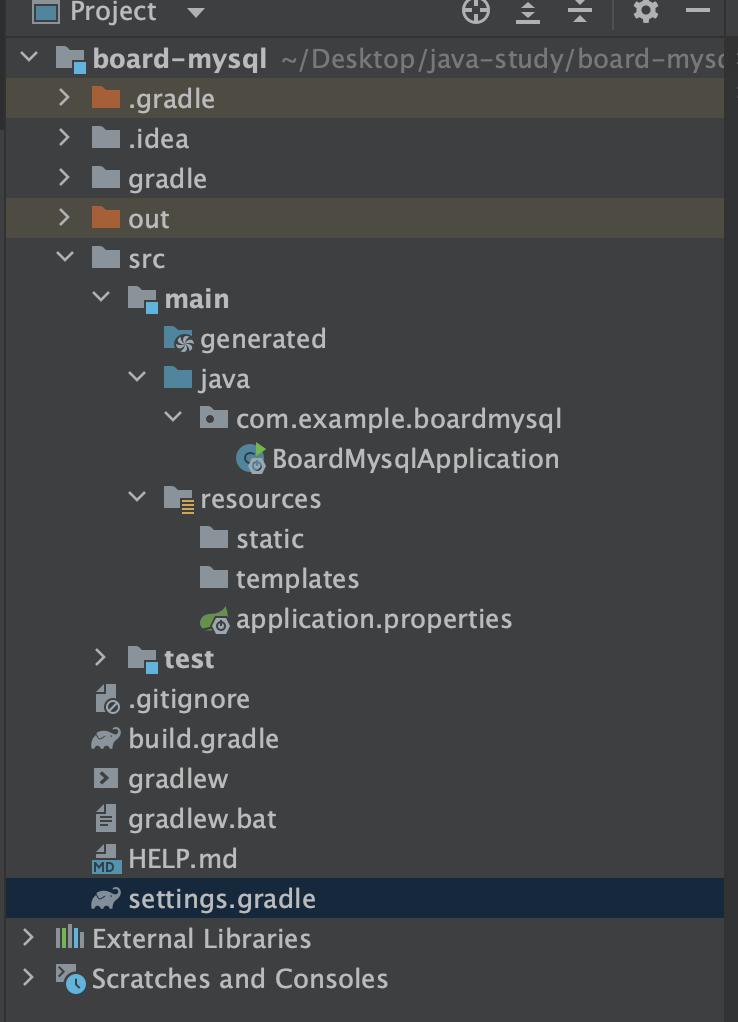Select the board-mysql project name
The height and width of the screenshot is (1022, 738).
[179, 59]
